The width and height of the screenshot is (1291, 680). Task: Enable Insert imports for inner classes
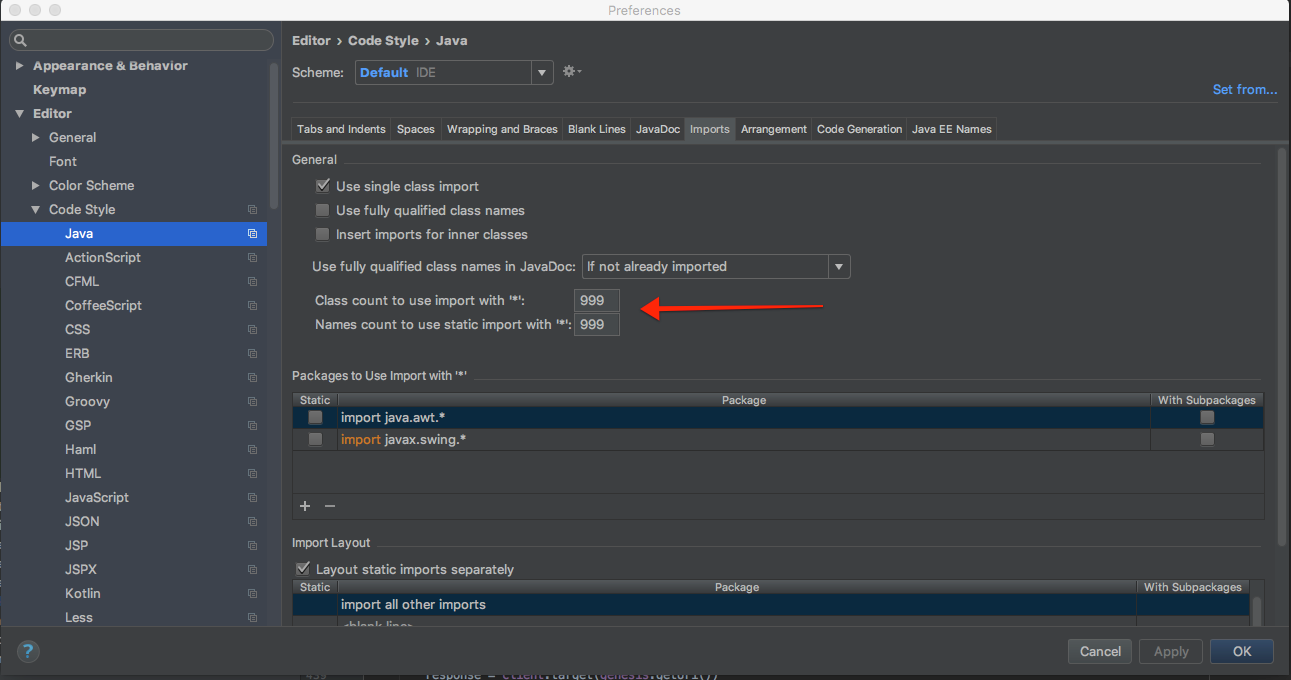[322, 234]
